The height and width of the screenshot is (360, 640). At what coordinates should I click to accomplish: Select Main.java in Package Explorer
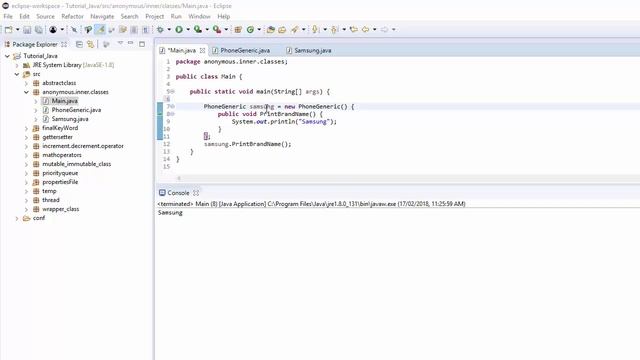coord(64,101)
